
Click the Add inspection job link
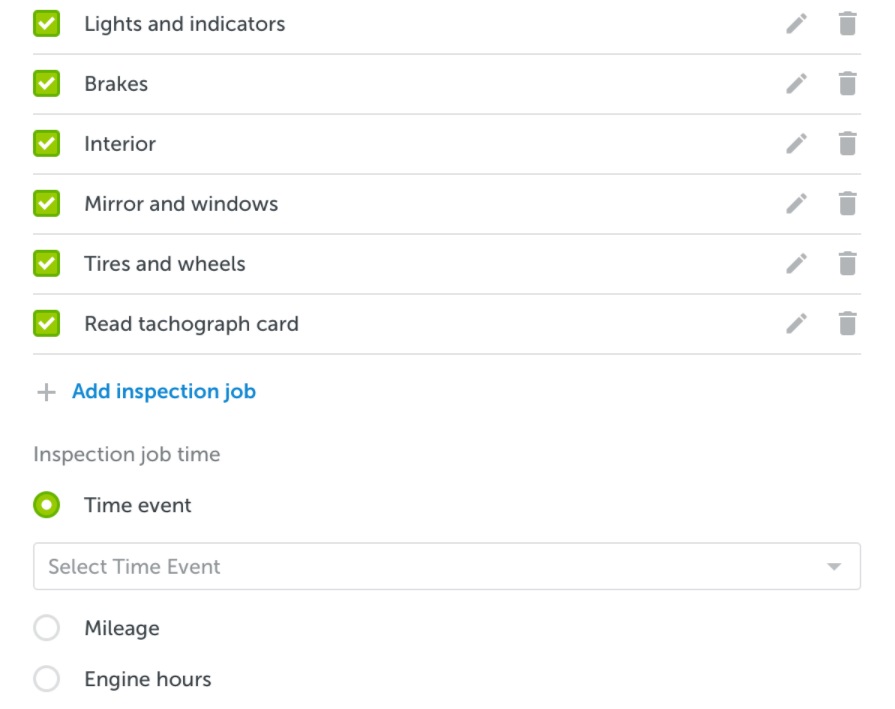(x=164, y=392)
